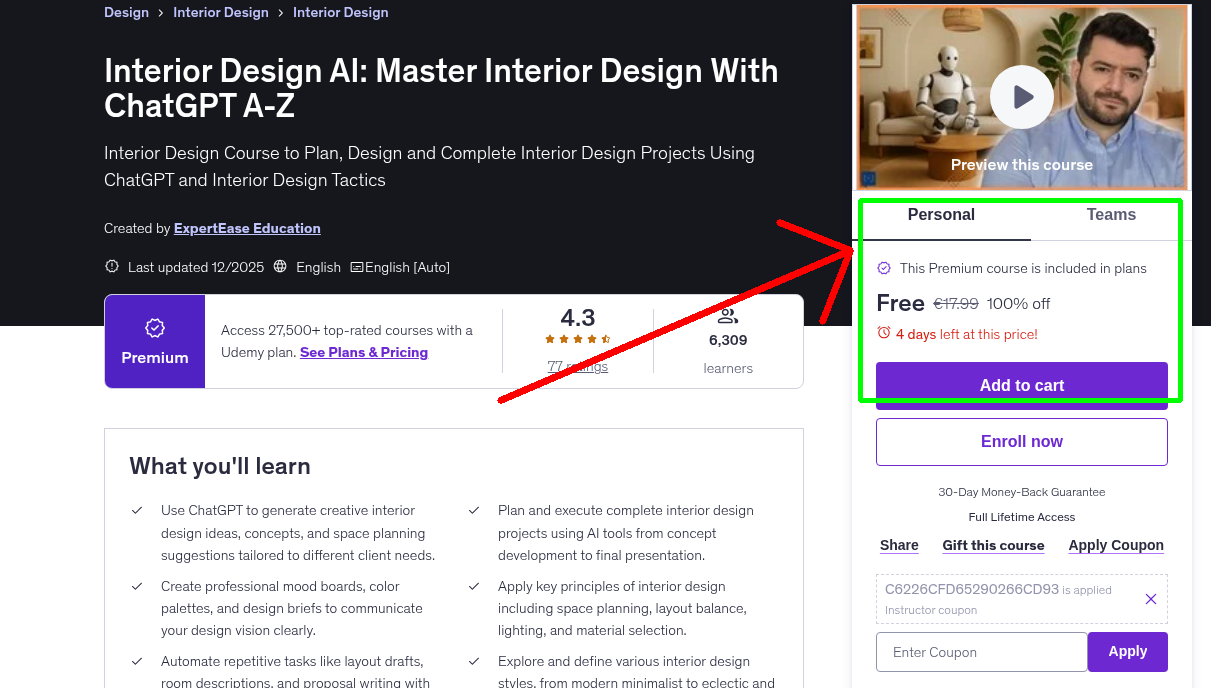Open the 77 ratings link

coord(577,366)
